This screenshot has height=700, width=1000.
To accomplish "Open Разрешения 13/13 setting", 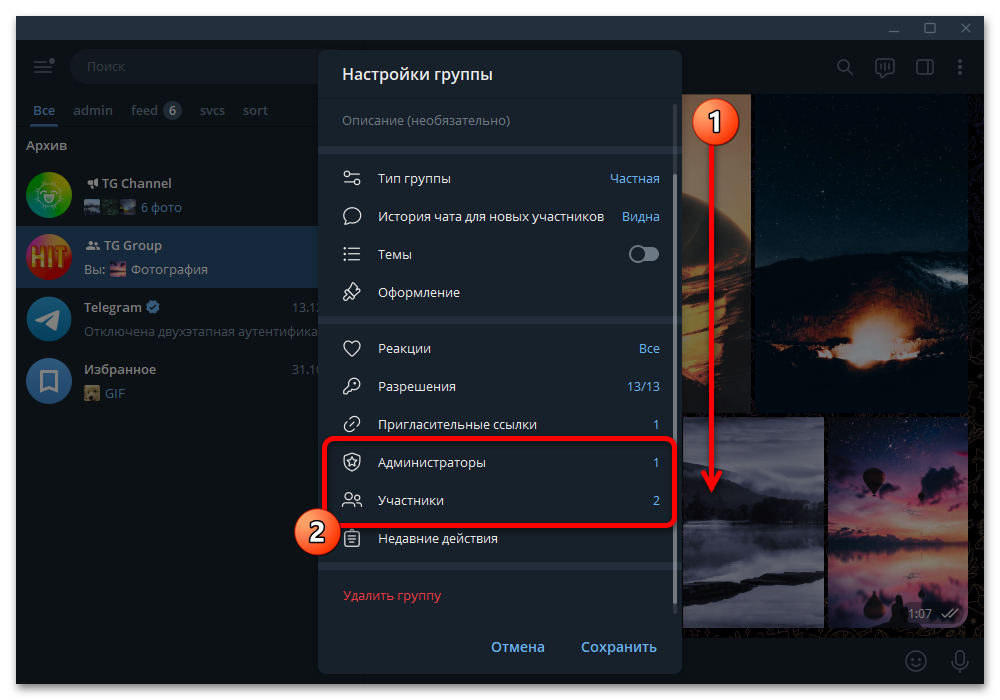I will pyautogui.click(x=643, y=386).
